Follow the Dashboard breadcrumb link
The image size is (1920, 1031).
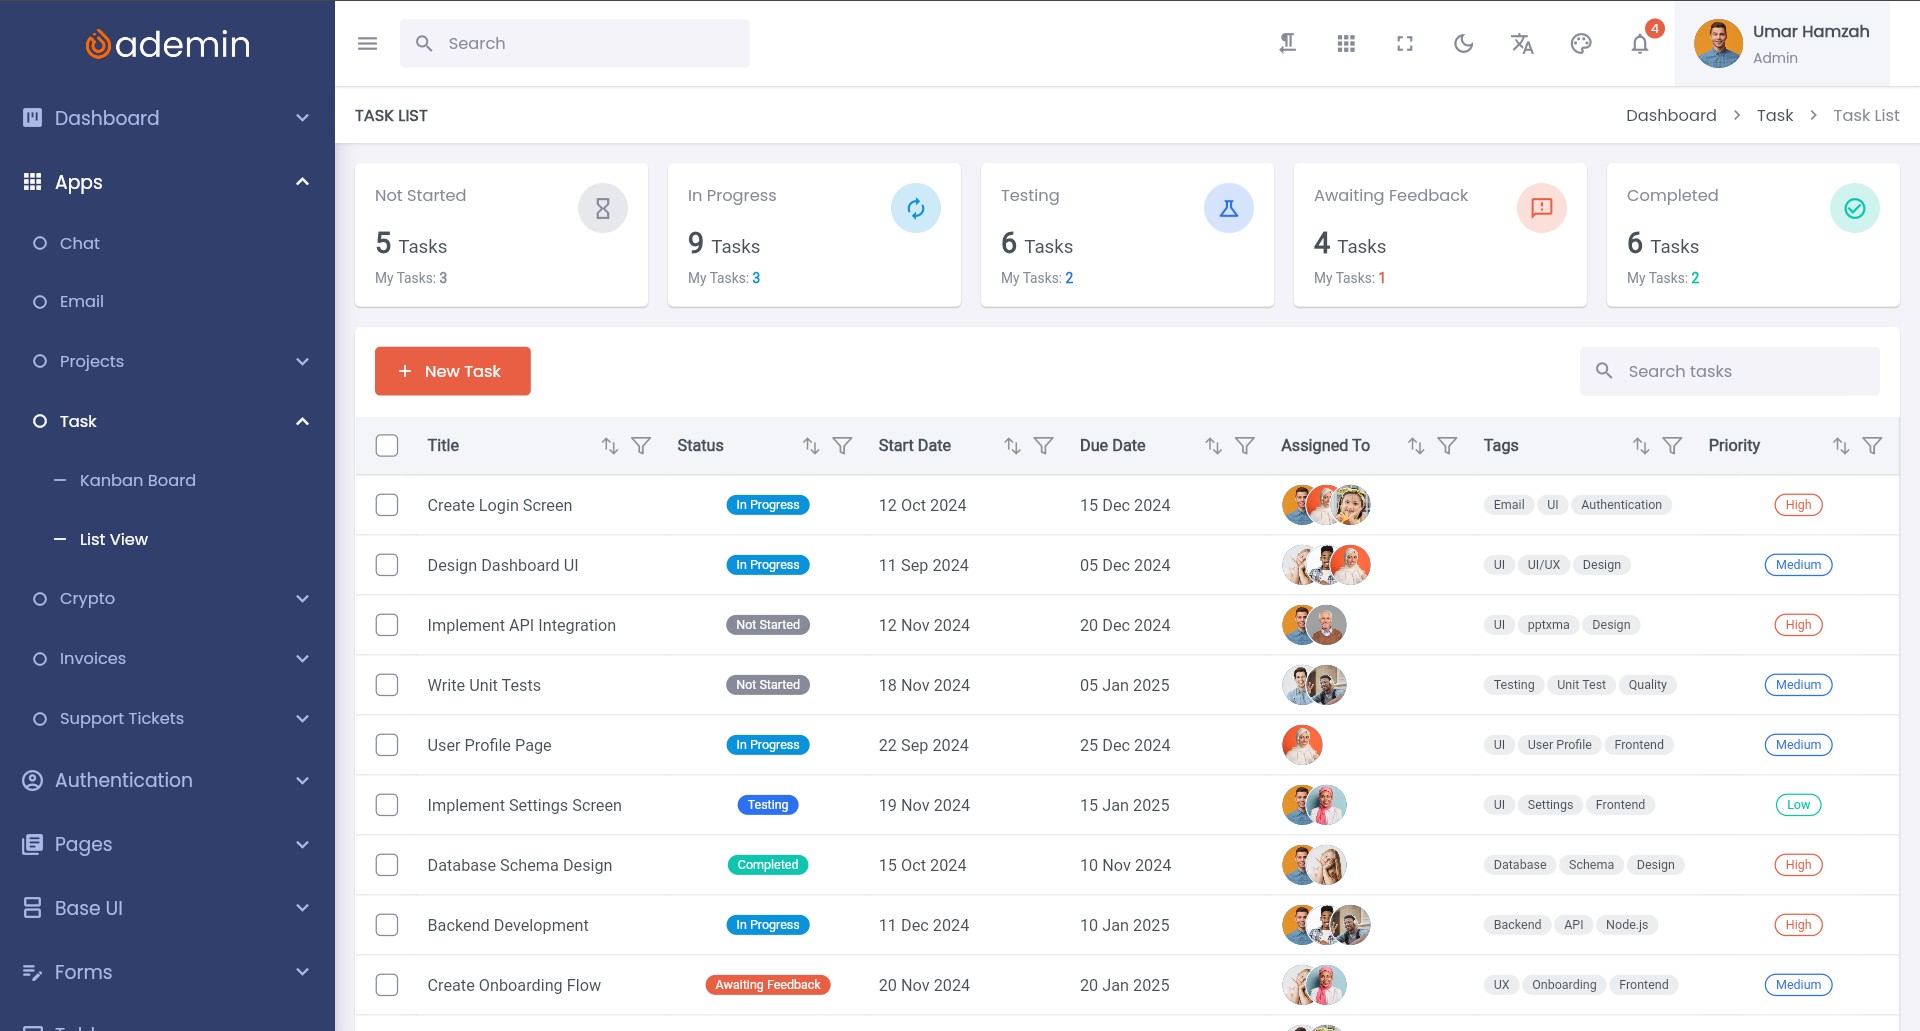(x=1670, y=116)
